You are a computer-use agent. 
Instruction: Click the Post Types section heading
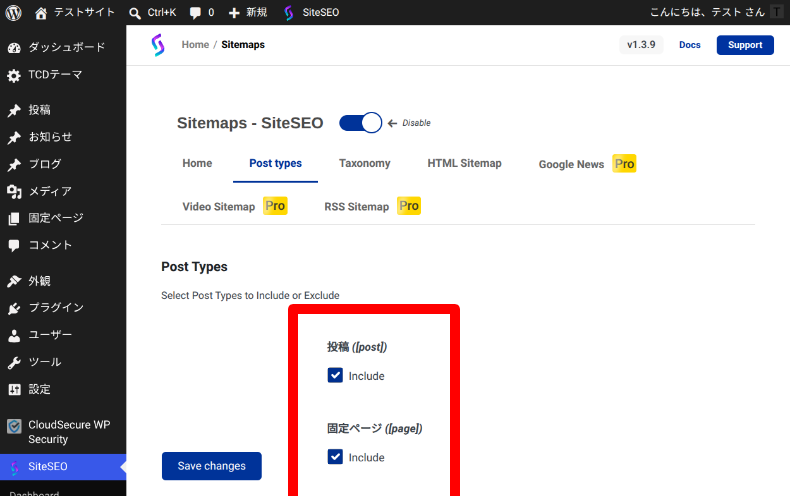[x=194, y=267]
